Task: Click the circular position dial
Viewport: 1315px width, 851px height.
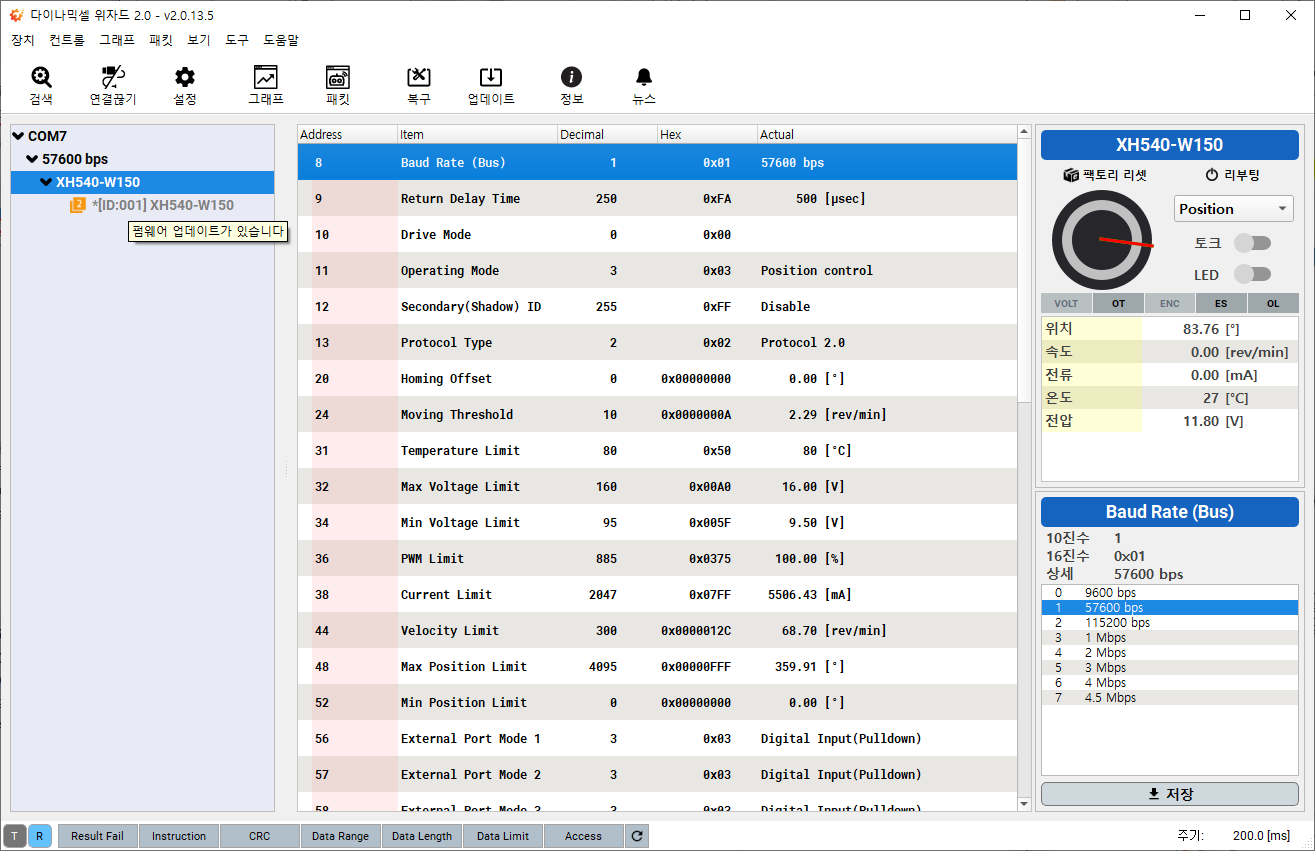Action: pyautogui.click(x=1100, y=240)
